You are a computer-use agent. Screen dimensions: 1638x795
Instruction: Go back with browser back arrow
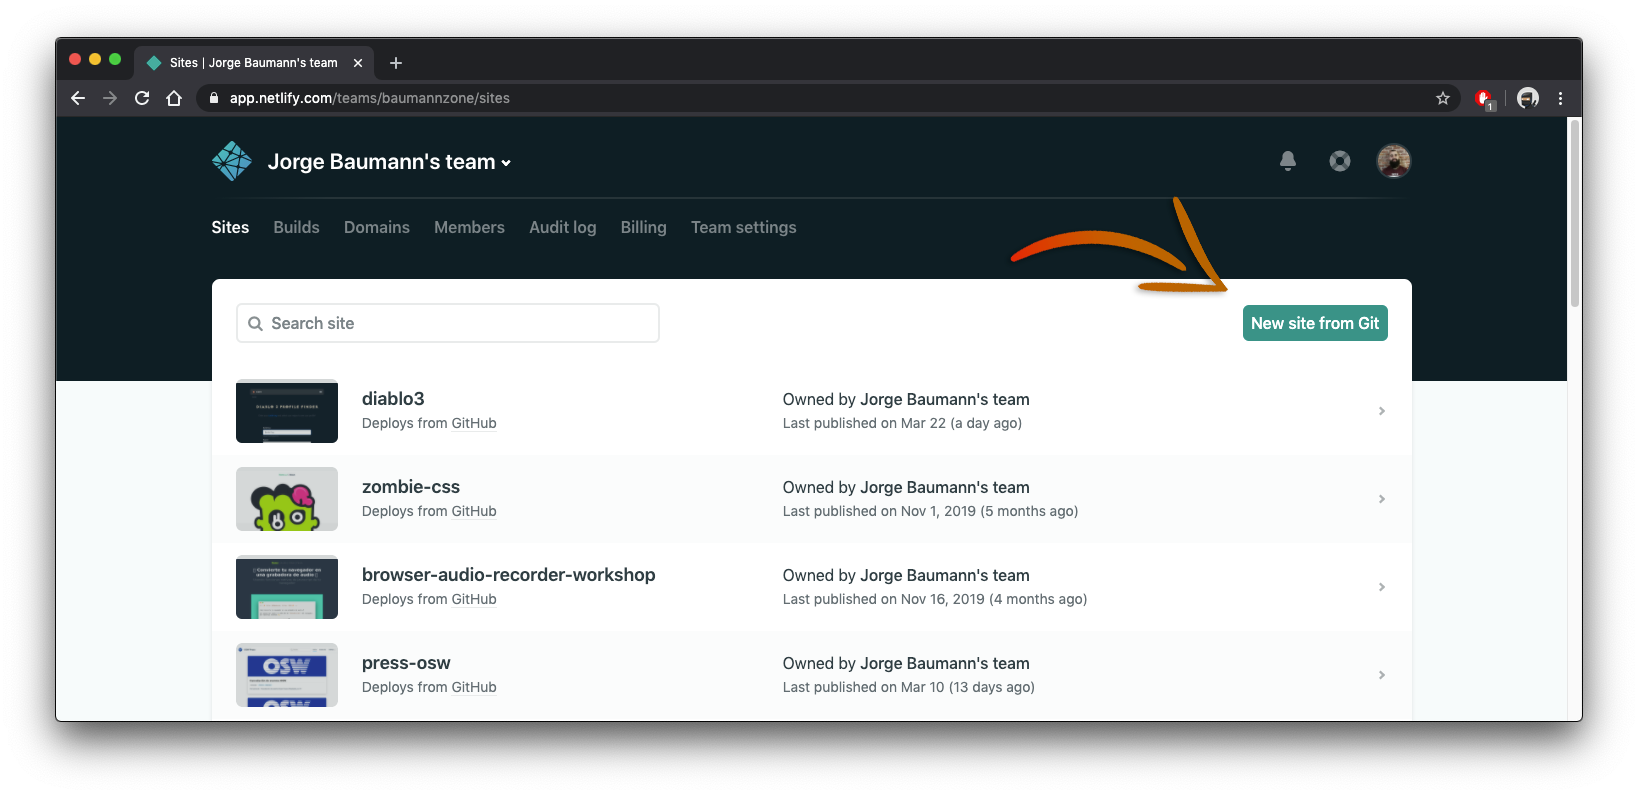78,98
